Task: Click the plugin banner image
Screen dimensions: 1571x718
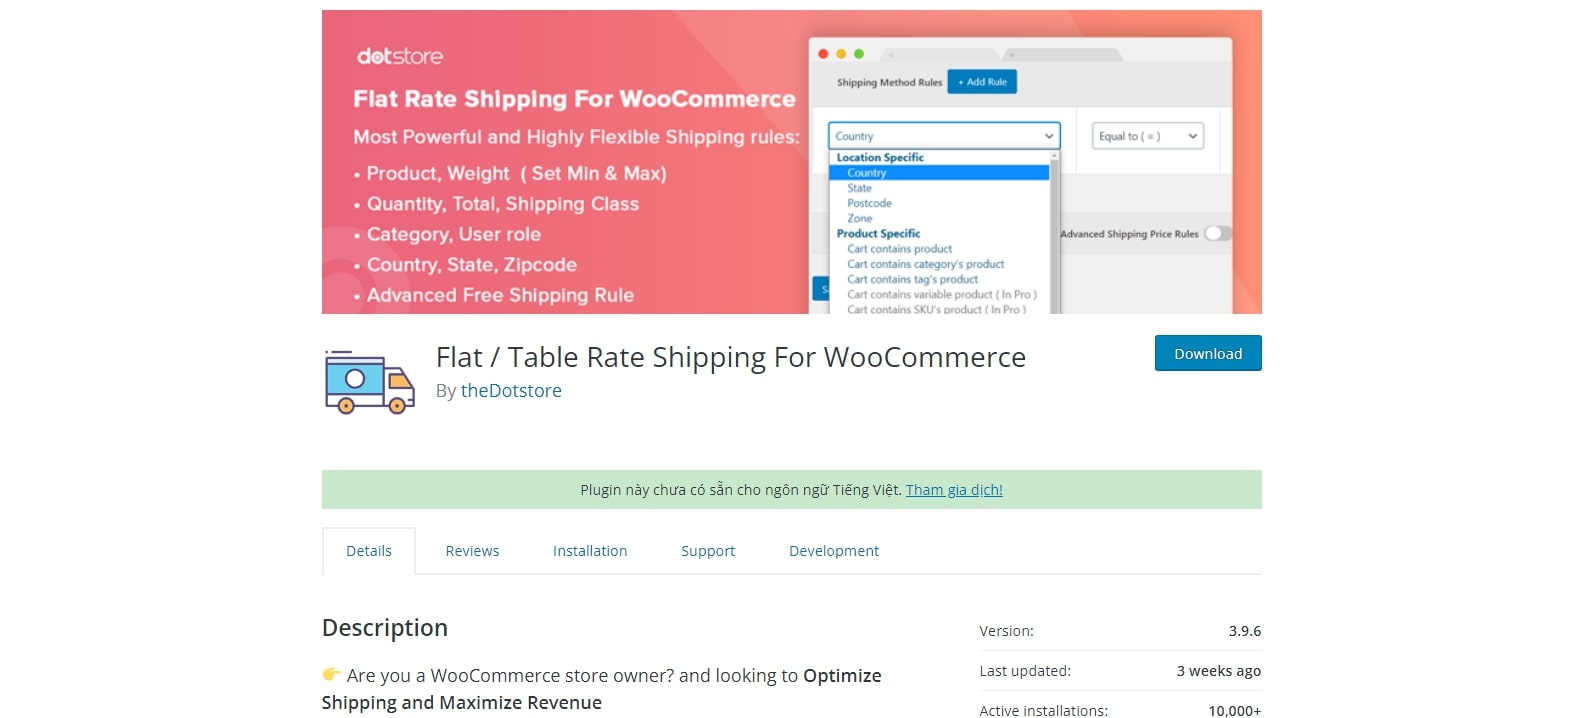Action: click(792, 162)
